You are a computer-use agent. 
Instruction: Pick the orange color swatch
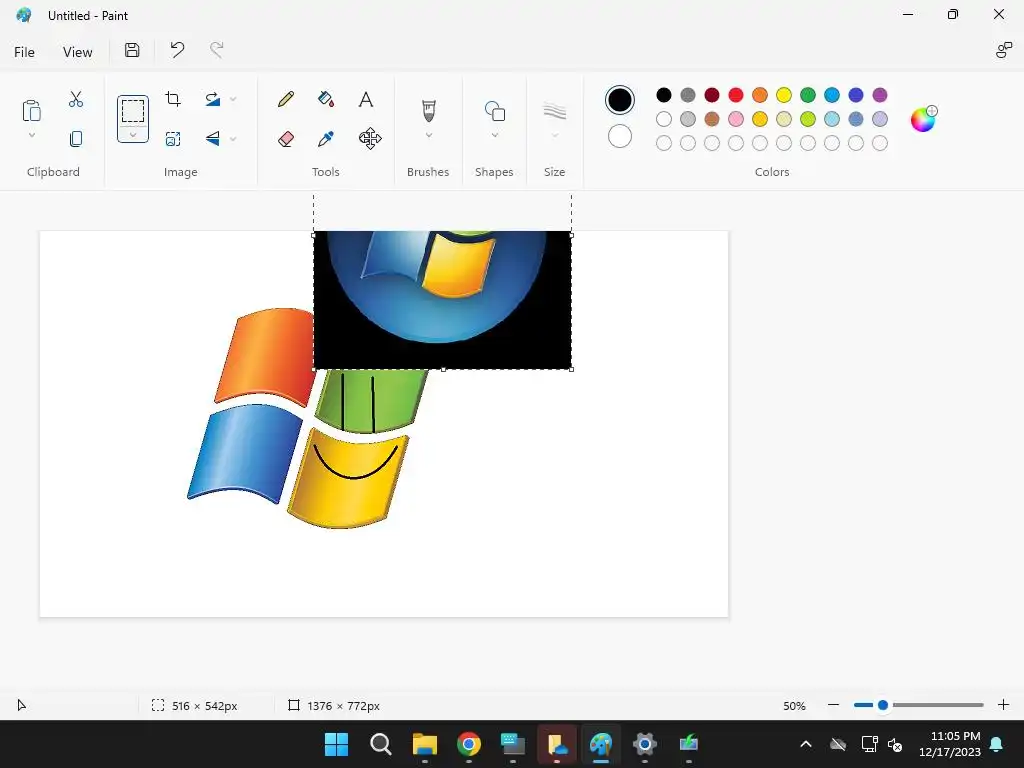pos(760,95)
